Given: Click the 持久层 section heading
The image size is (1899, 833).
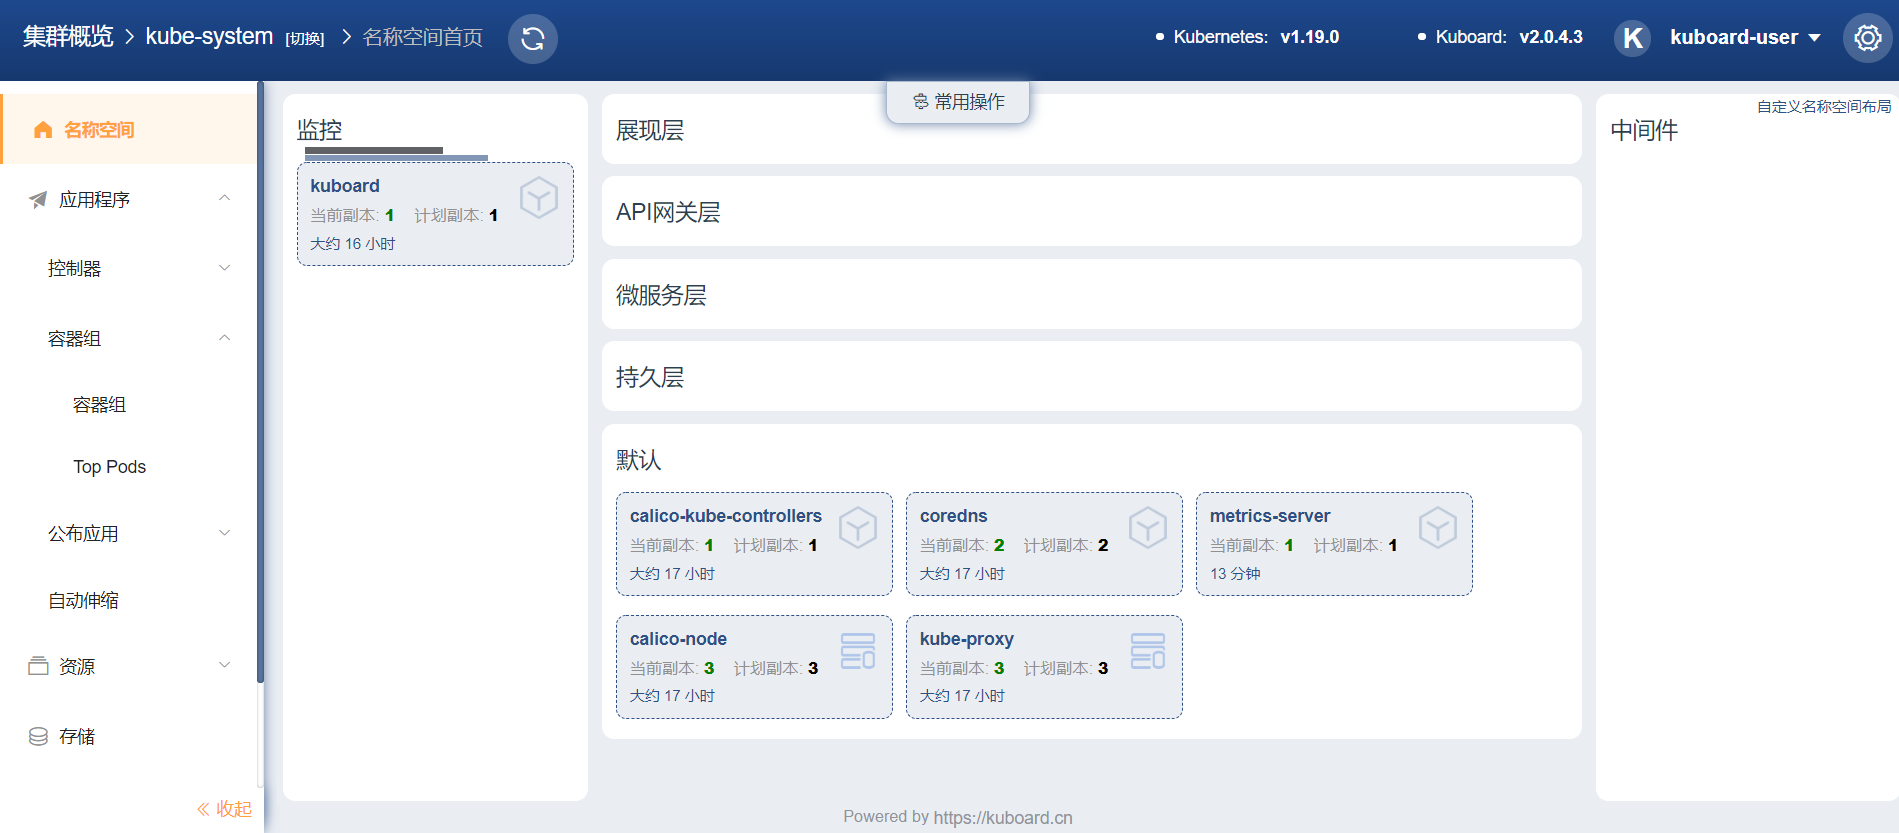Looking at the screenshot, I should click(x=650, y=377).
